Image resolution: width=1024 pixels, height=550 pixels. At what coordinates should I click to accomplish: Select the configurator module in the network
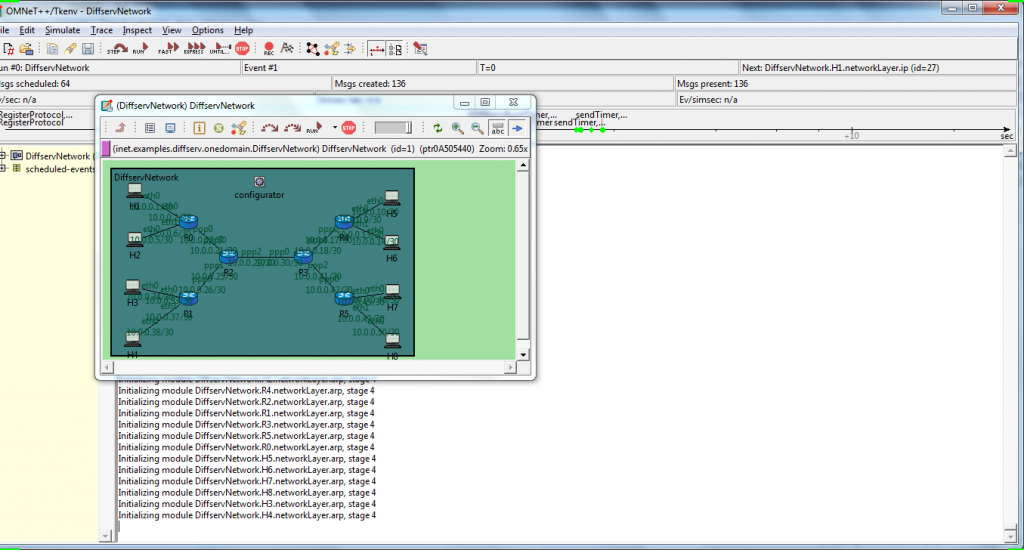pos(259,181)
